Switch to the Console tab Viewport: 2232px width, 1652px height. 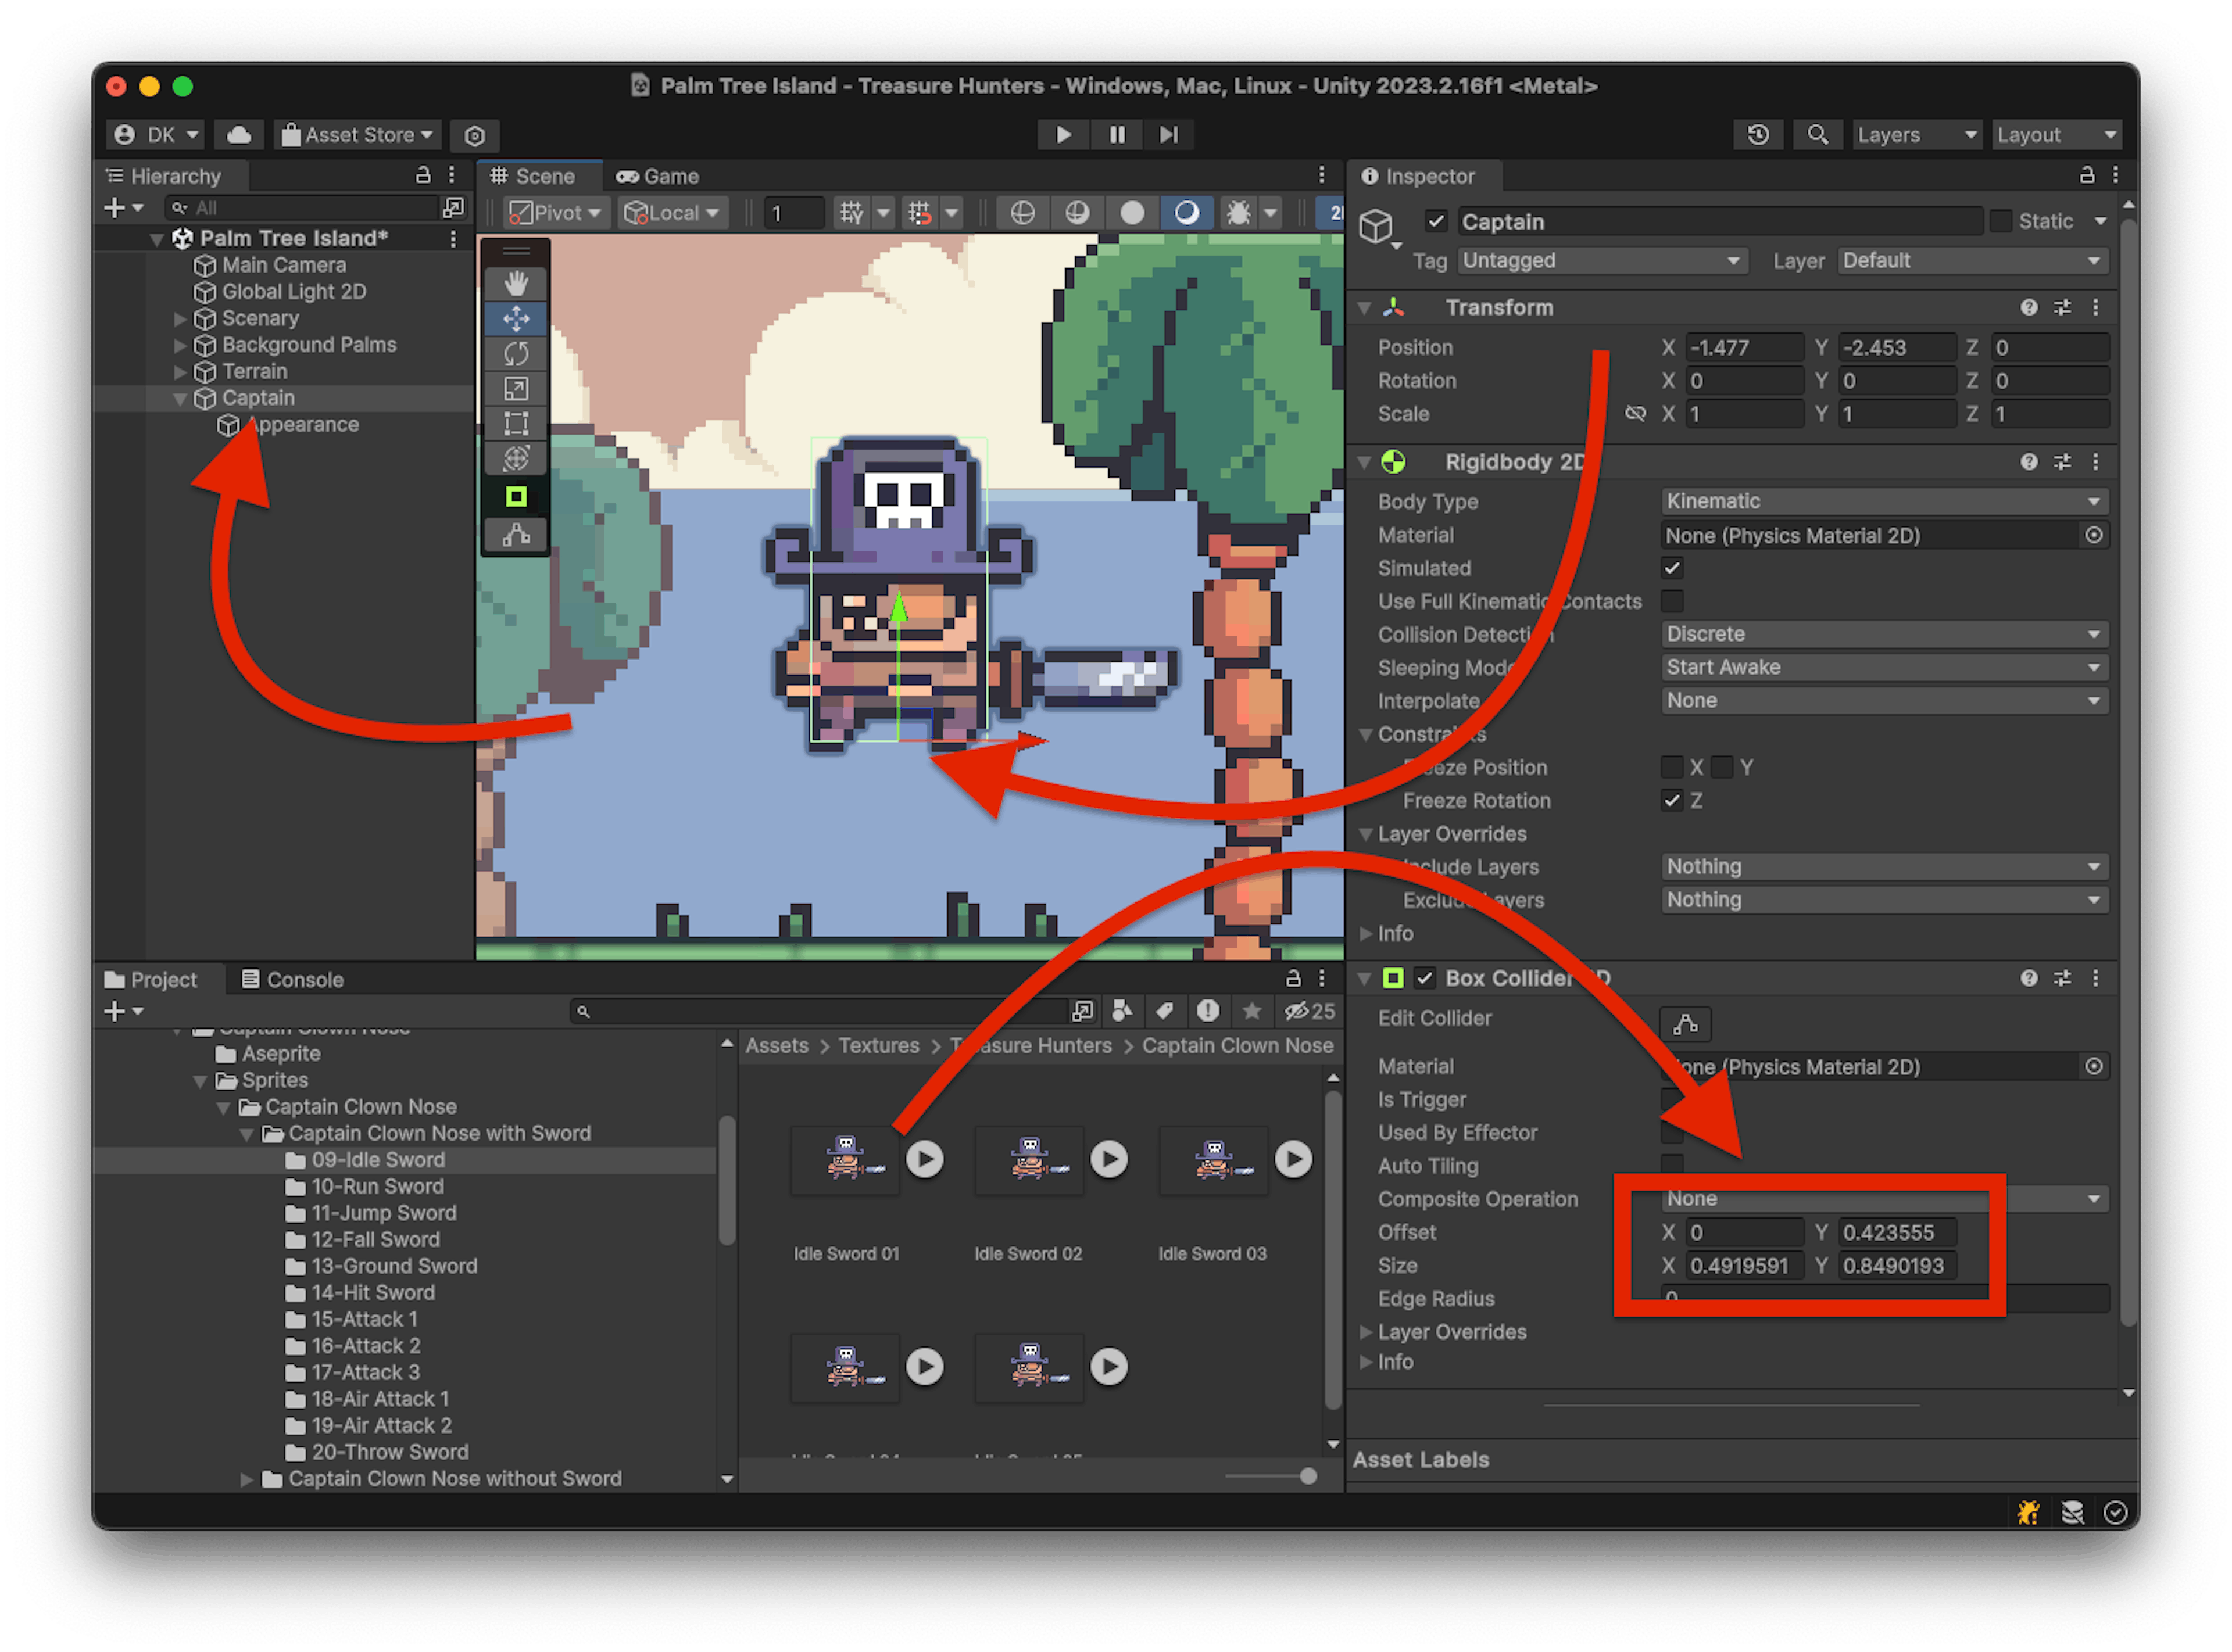pyautogui.click(x=292, y=980)
